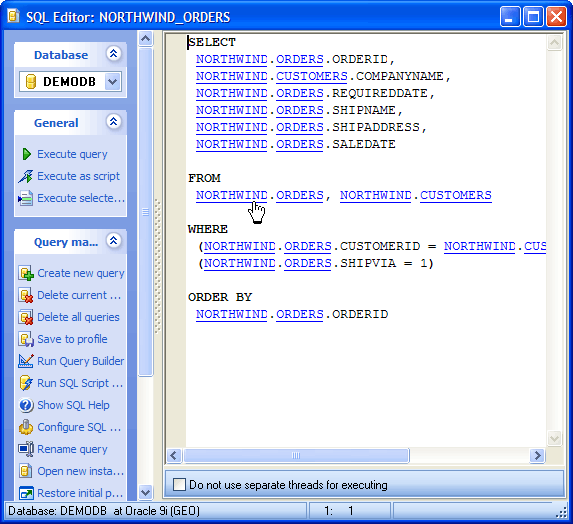The width and height of the screenshot is (573, 524).
Task: Click NORTHWIND link in the SALEDATE line
Action: [232, 144]
